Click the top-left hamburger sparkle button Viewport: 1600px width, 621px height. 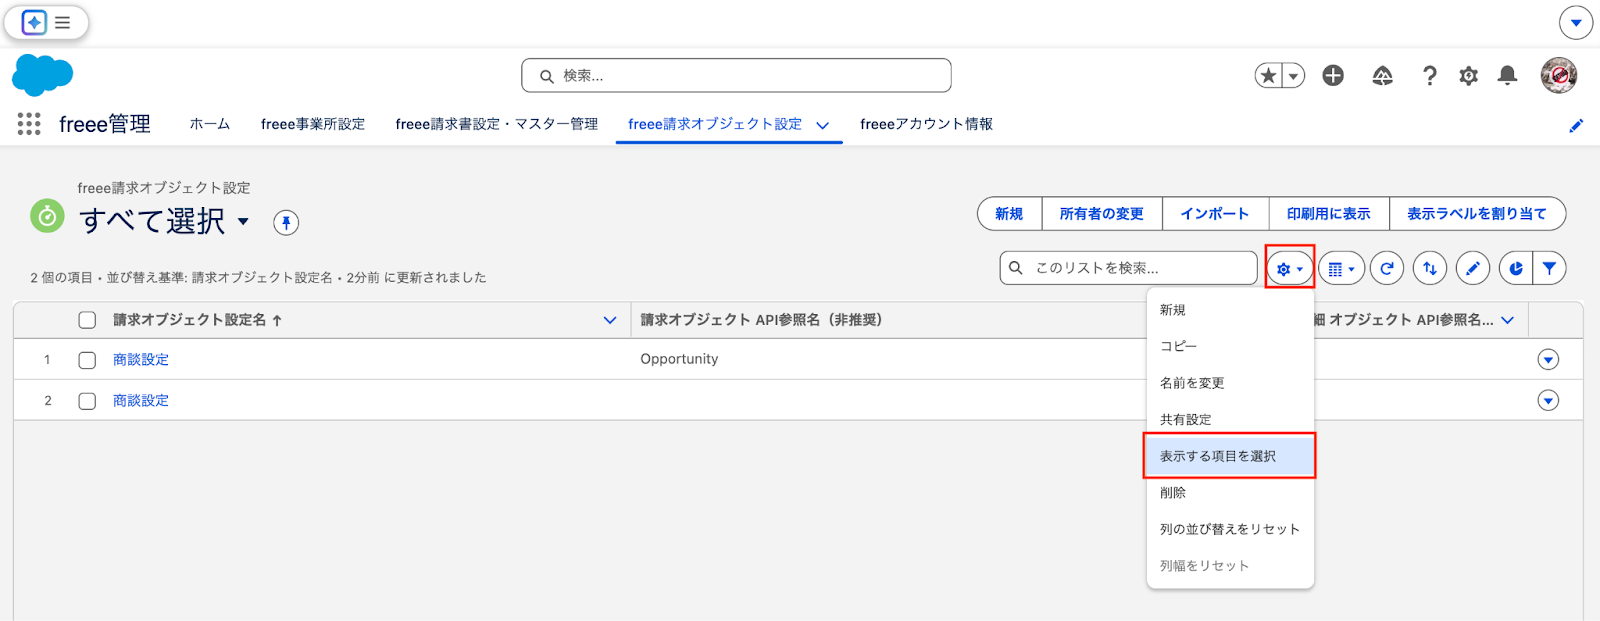pos(46,22)
